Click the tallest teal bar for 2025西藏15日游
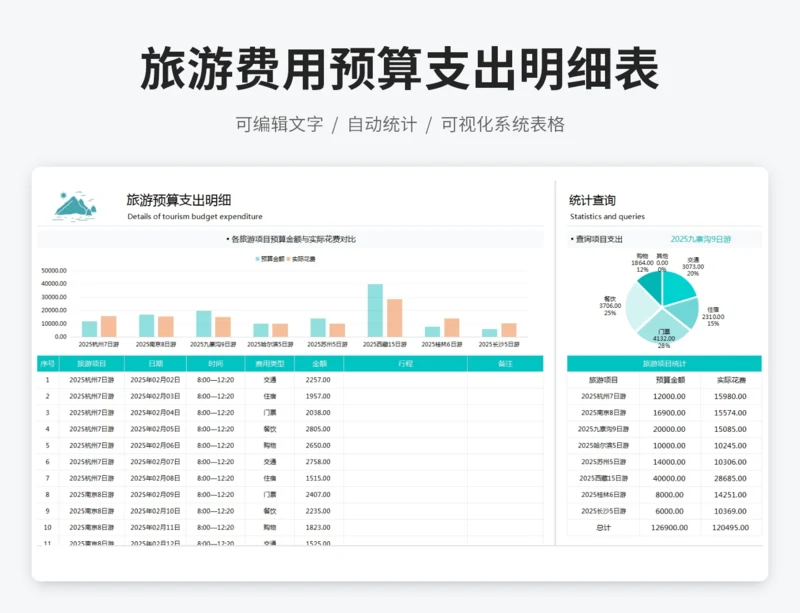This screenshot has width=800, height=613. pos(375,310)
